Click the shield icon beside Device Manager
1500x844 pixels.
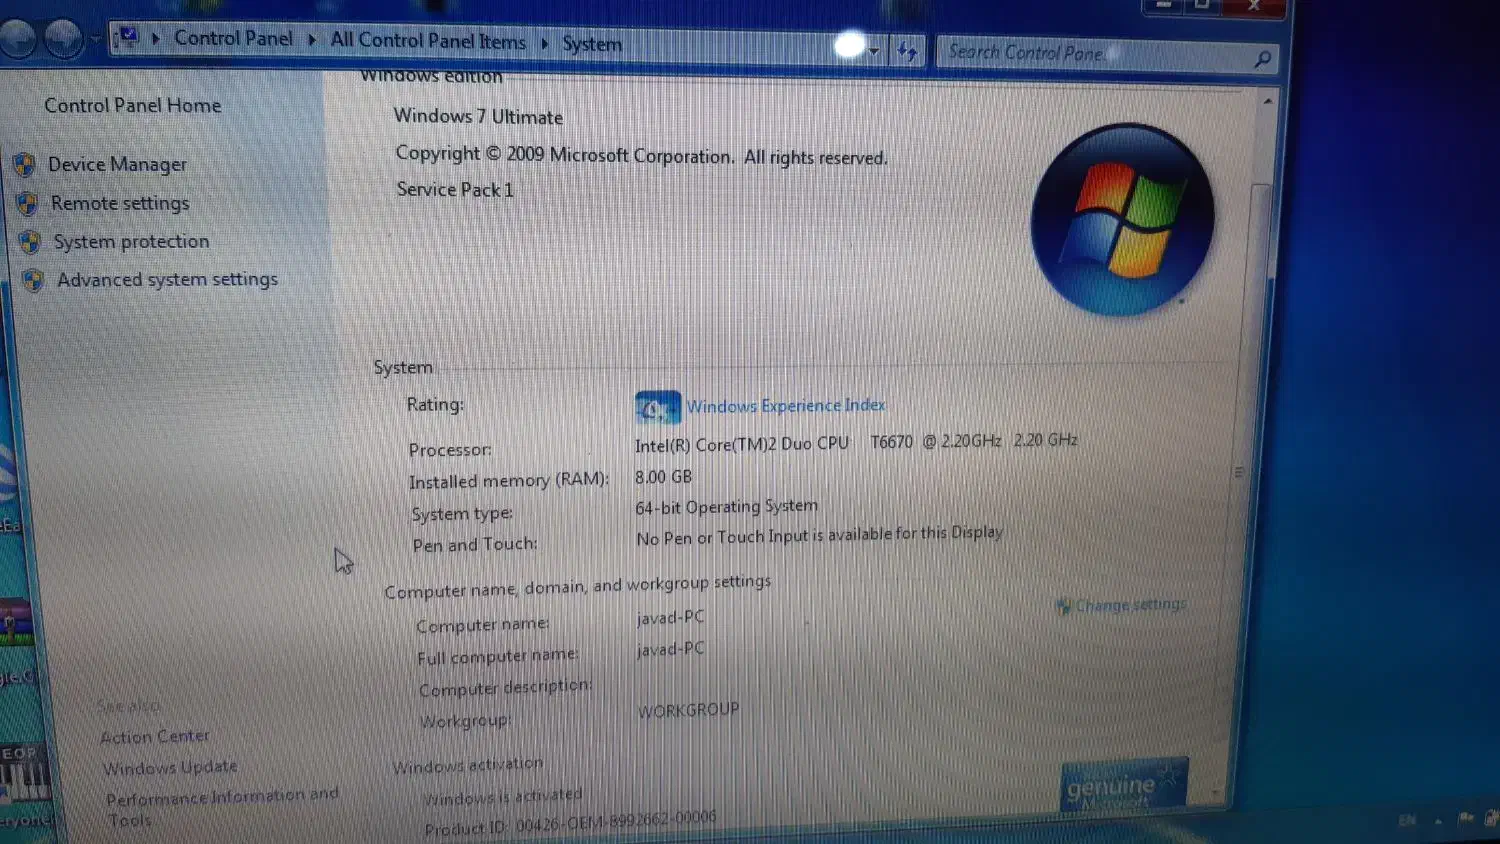(x=24, y=164)
